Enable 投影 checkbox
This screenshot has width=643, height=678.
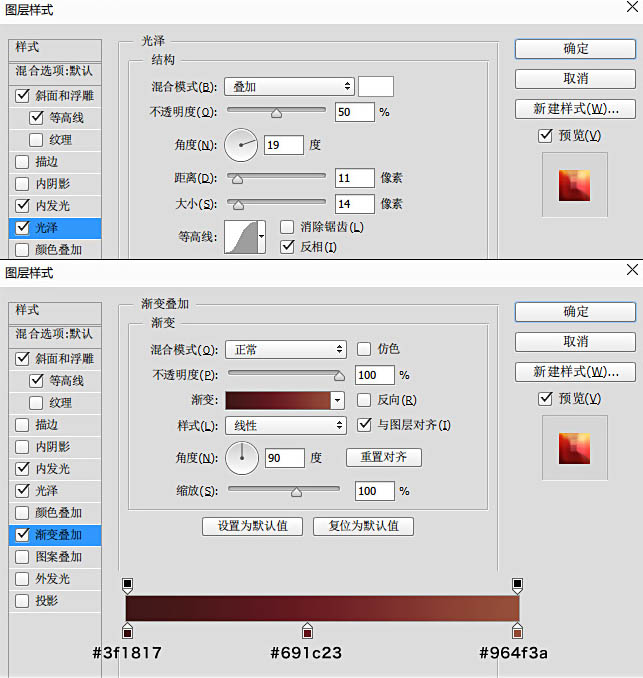22,601
